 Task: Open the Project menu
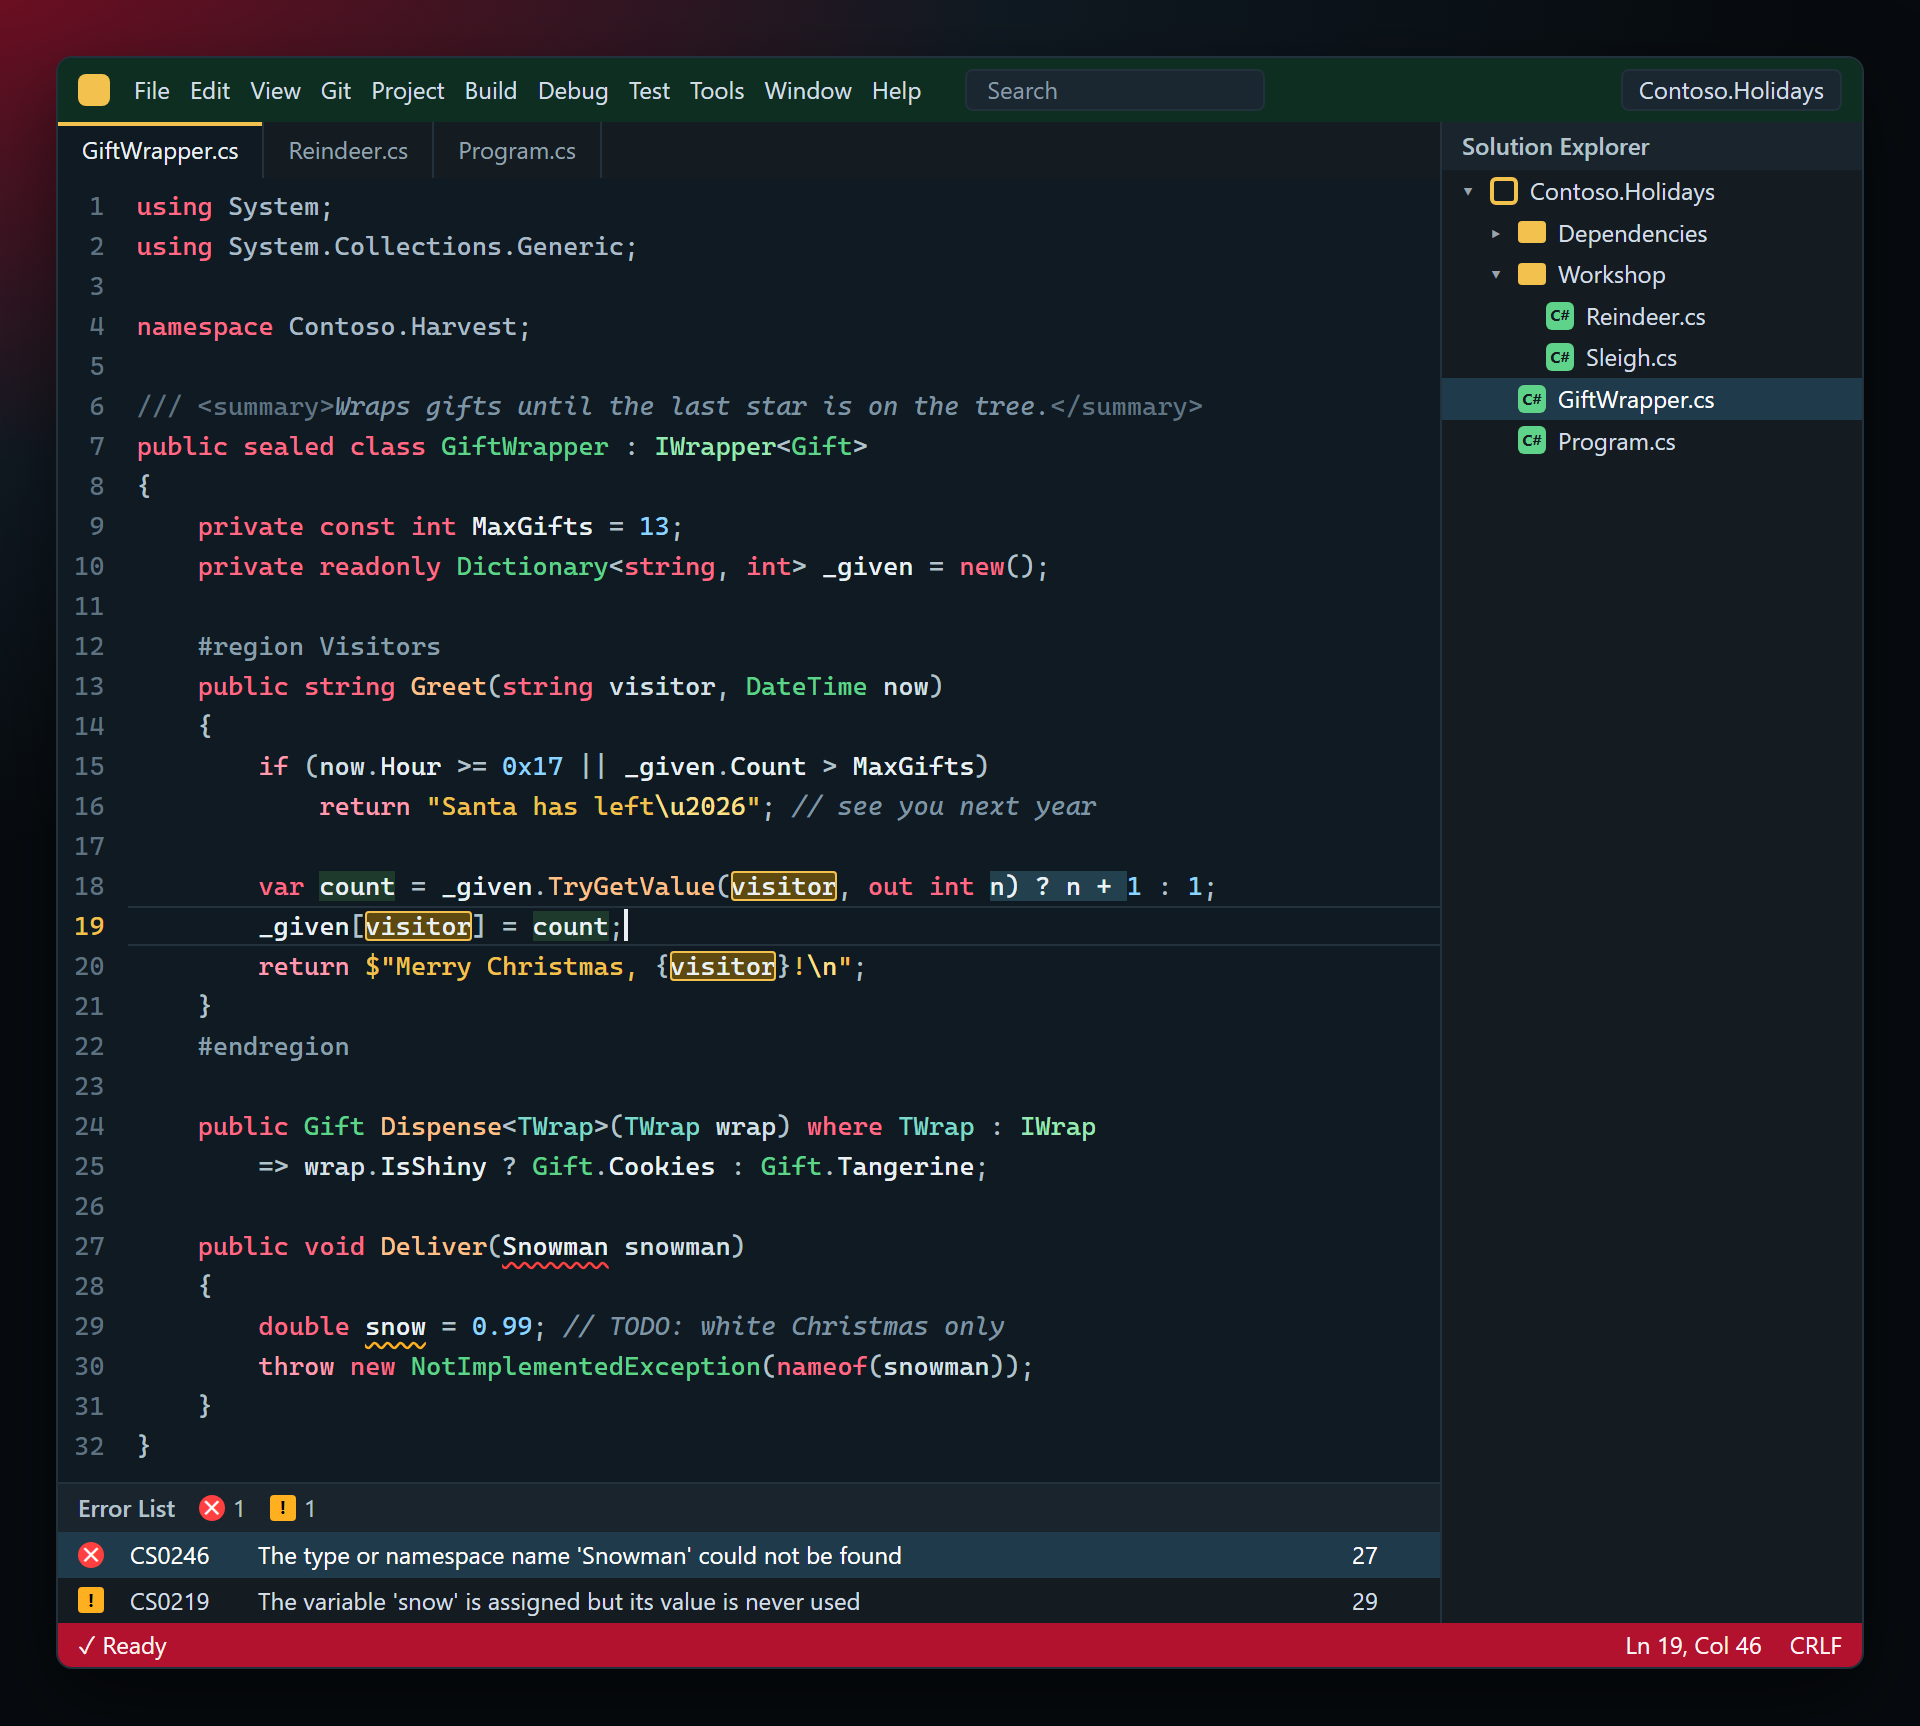click(x=408, y=91)
